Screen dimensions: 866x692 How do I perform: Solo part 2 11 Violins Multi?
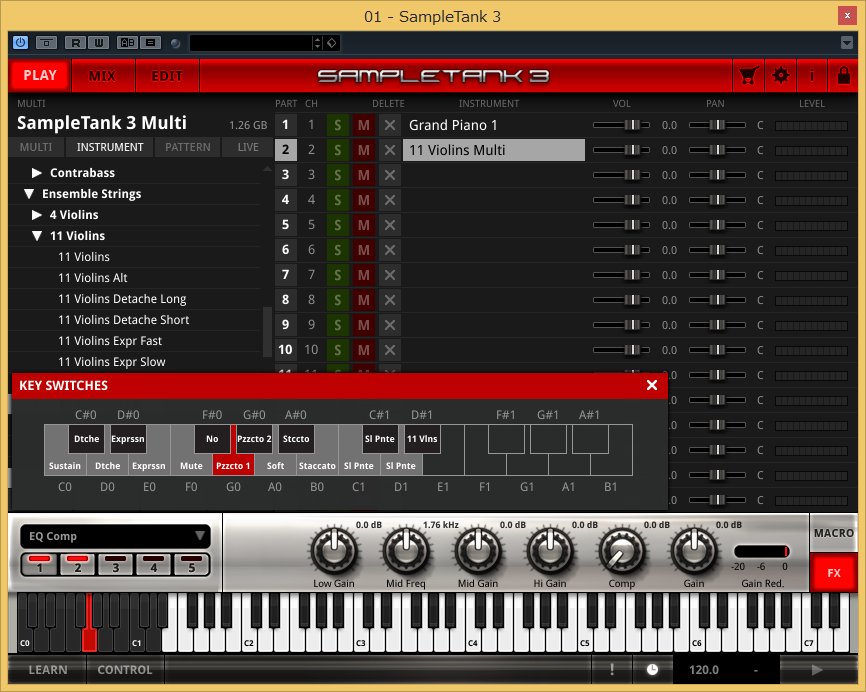coord(337,150)
